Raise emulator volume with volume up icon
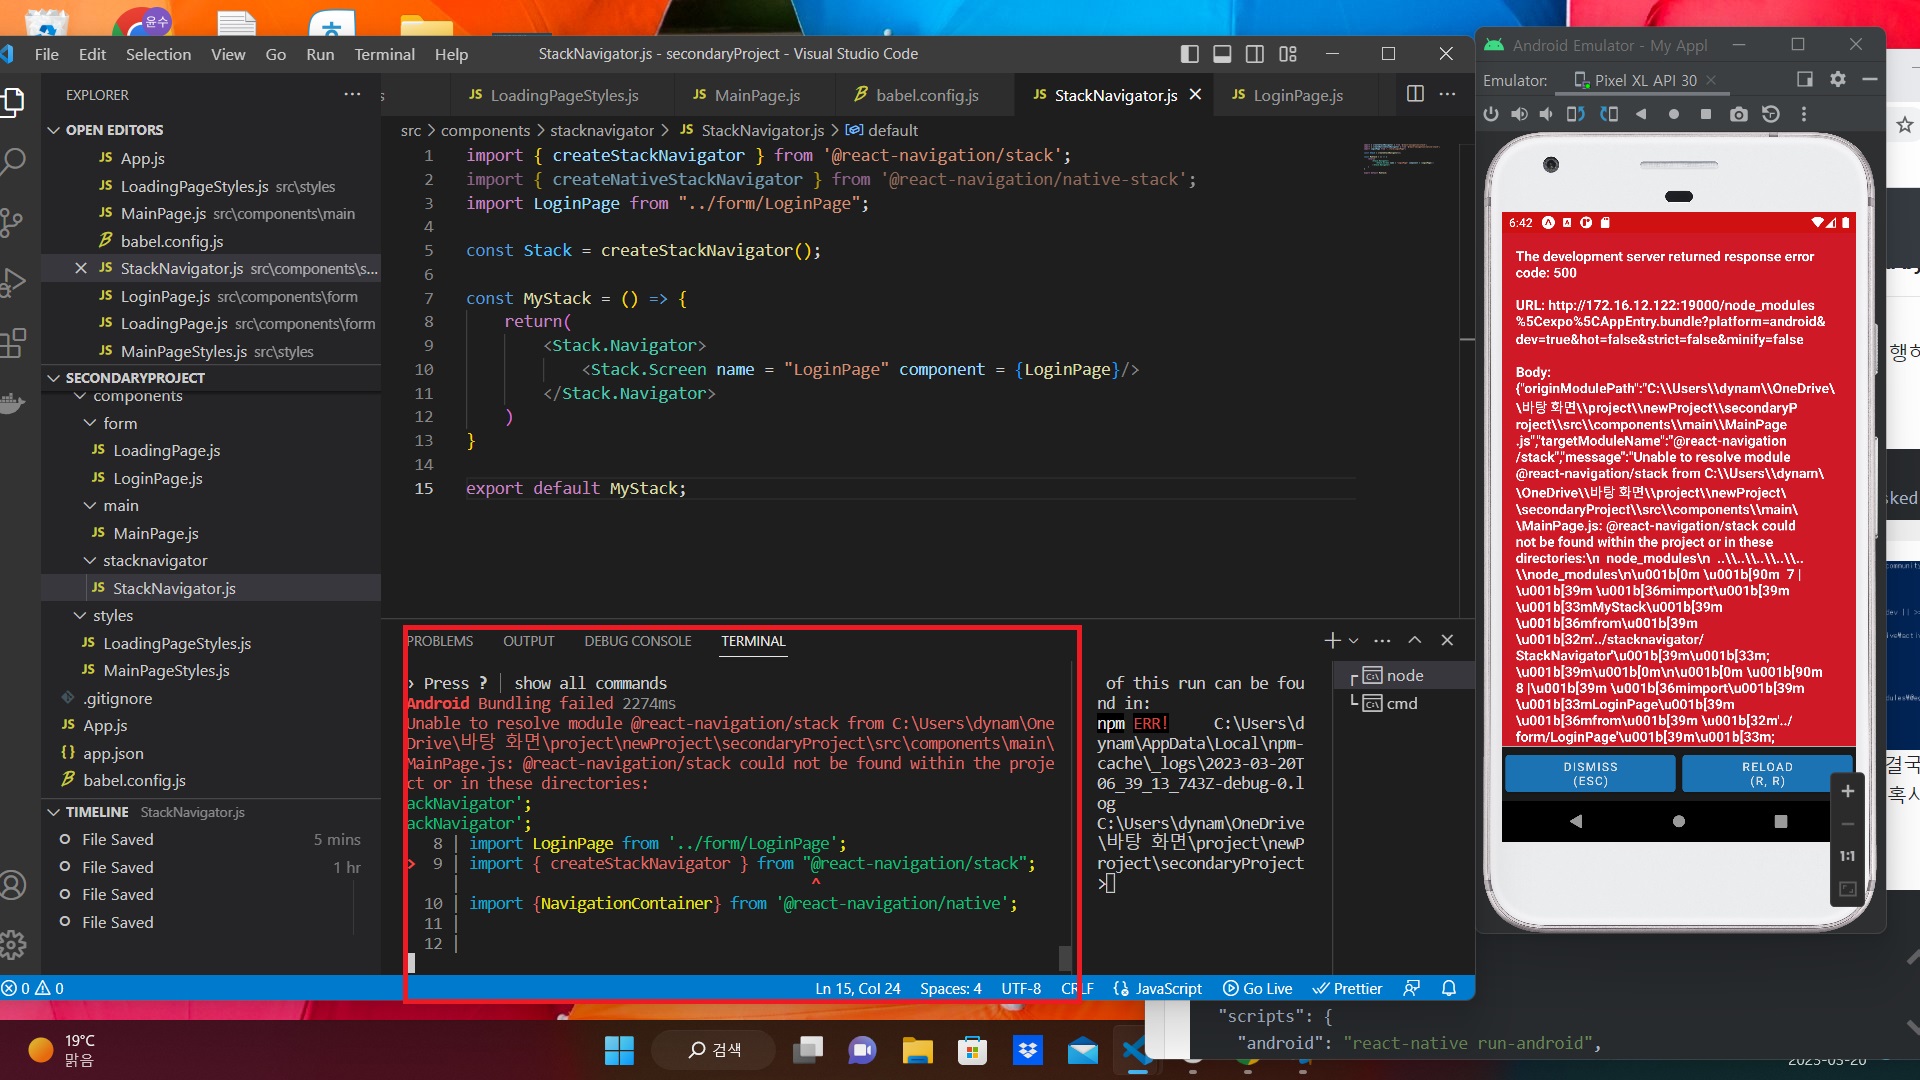This screenshot has width=1920, height=1080. click(x=1519, y=114)
